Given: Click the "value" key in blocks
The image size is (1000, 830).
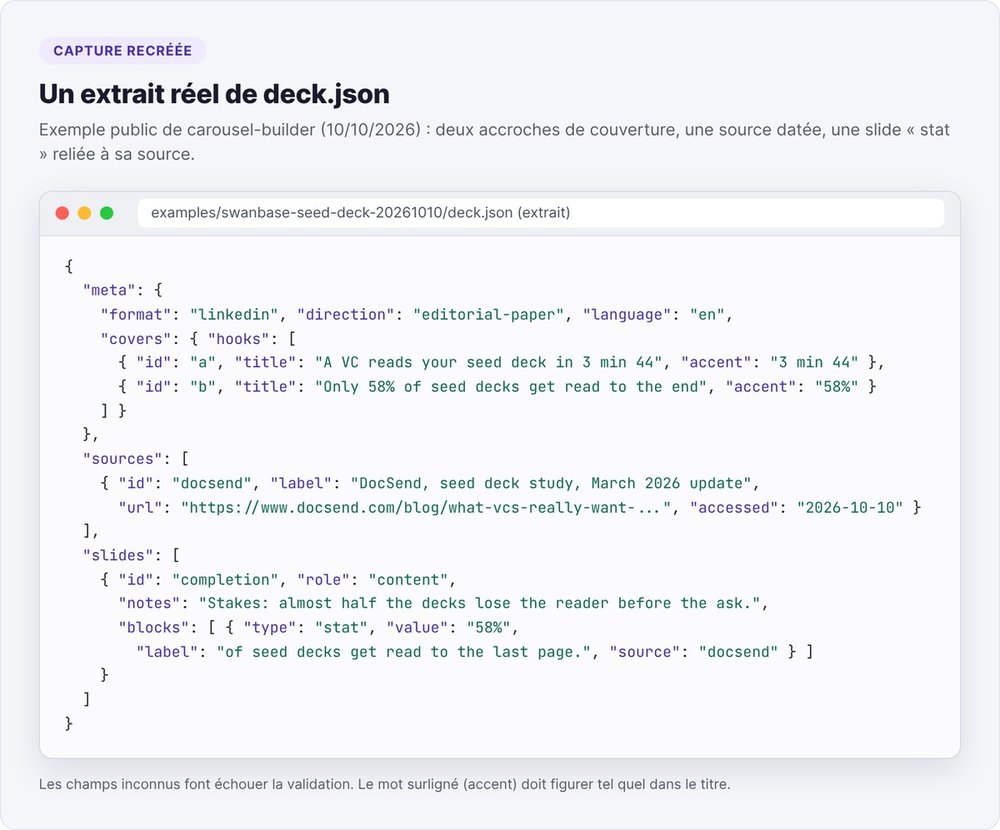Looking at the screenshot, I should coord(417,628).
